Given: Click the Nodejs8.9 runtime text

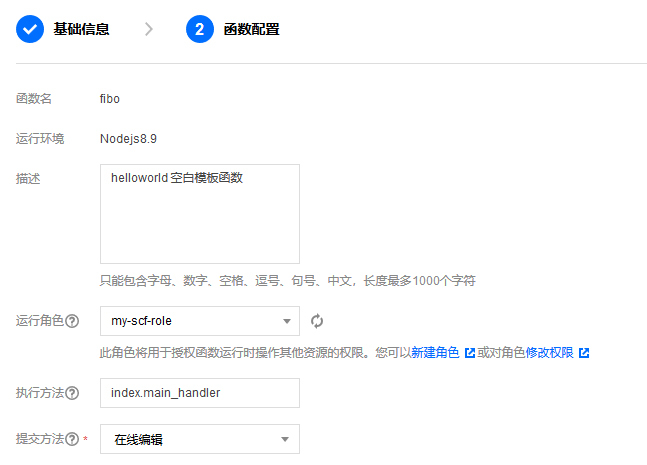Looking at the screenshot, I should pos(128,139).
